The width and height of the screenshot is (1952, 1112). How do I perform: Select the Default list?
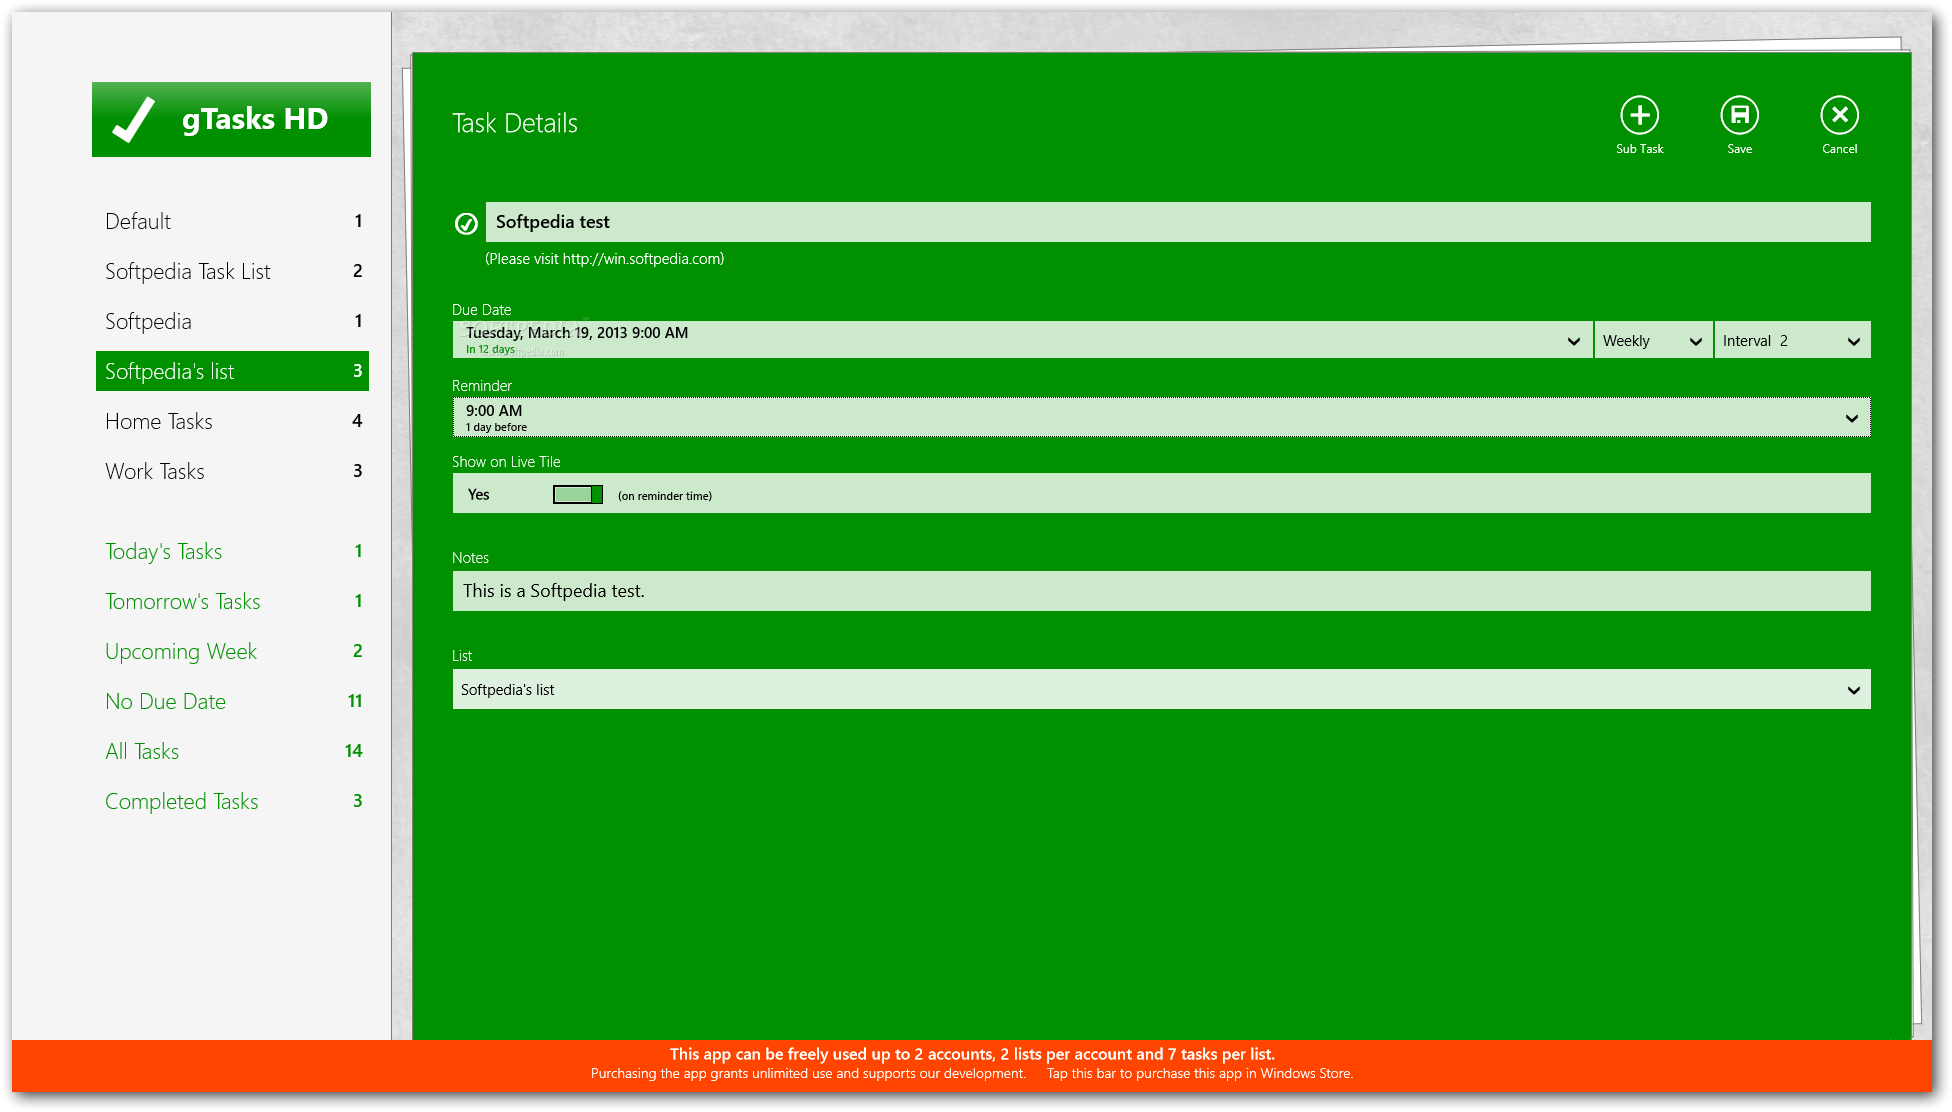pyautogui.click(x=232, y=221)
